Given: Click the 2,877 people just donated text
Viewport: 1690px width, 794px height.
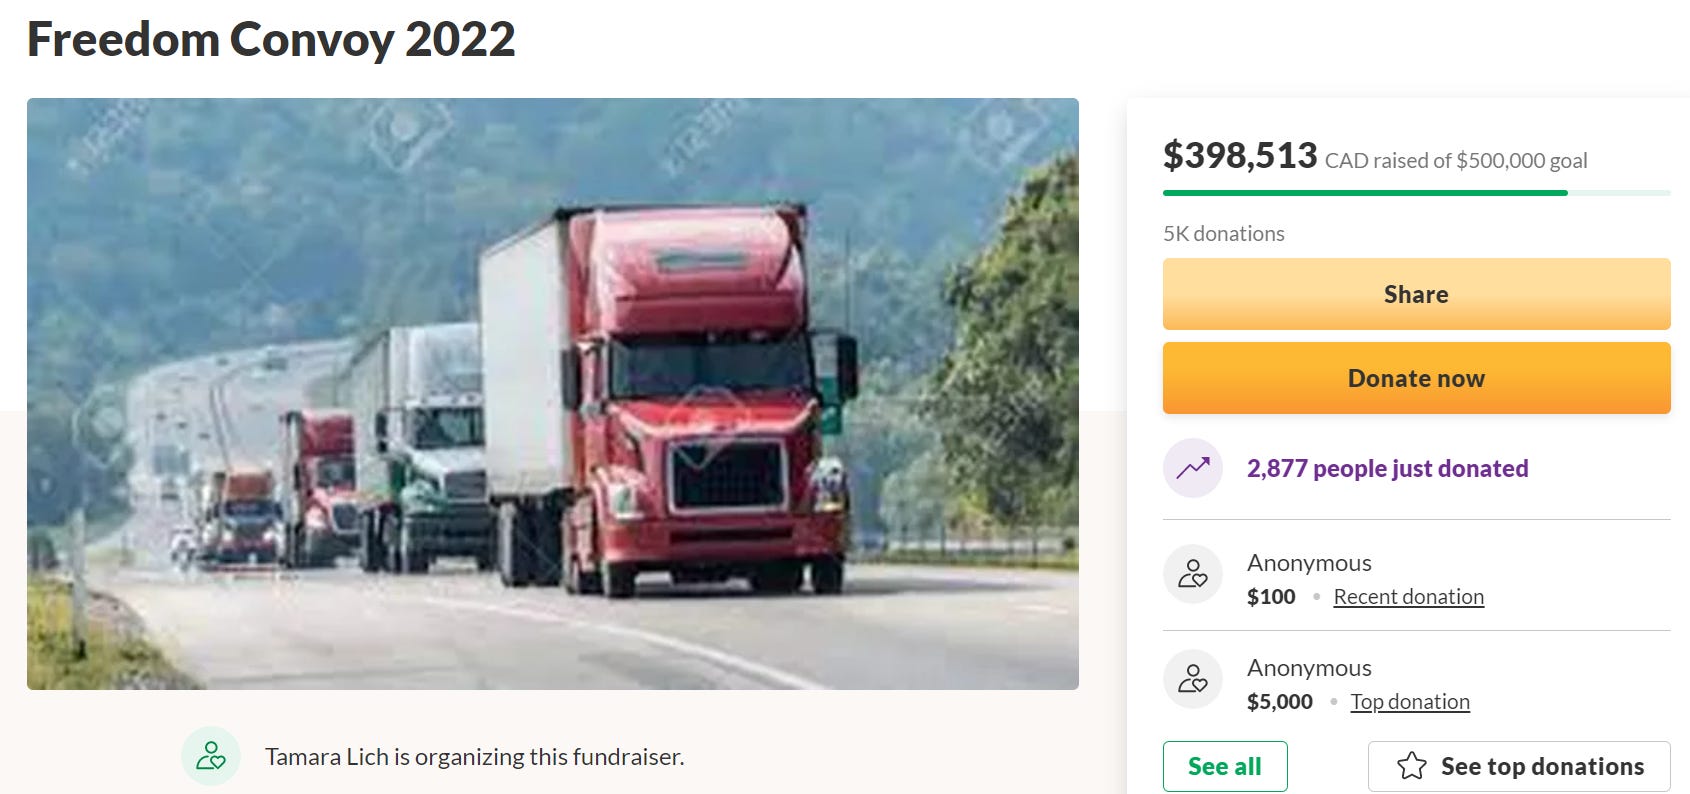Looking at the screenshot, I should pos(1387,468).
